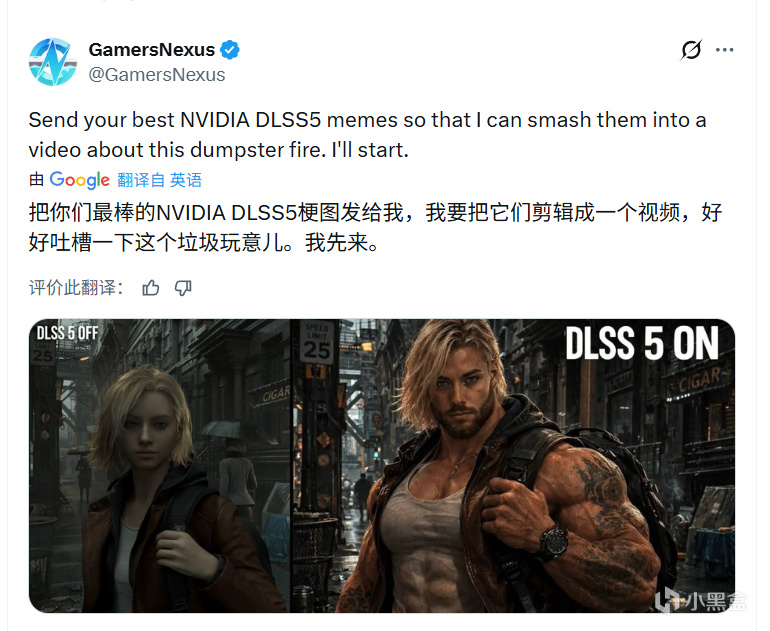770x631 pixels.
Task: Open the Grok slashed-circle icon
Action: pos(691,50)
